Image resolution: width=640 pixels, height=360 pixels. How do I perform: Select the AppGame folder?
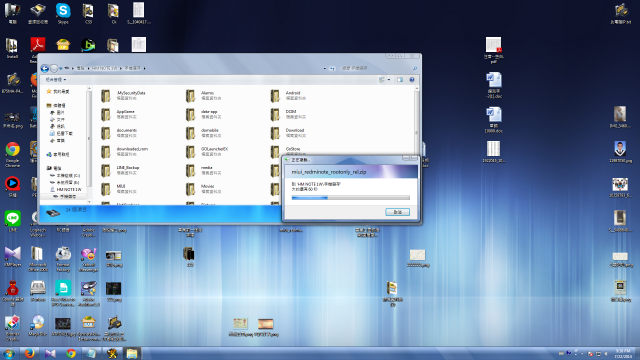tap(120, 114)
